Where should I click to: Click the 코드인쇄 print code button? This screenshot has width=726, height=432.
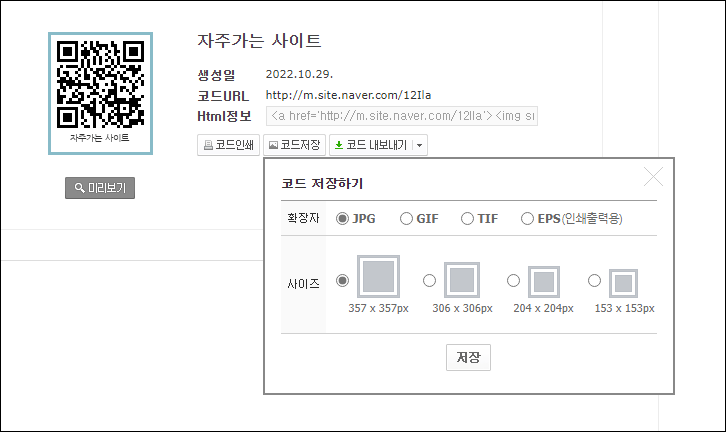228,145
